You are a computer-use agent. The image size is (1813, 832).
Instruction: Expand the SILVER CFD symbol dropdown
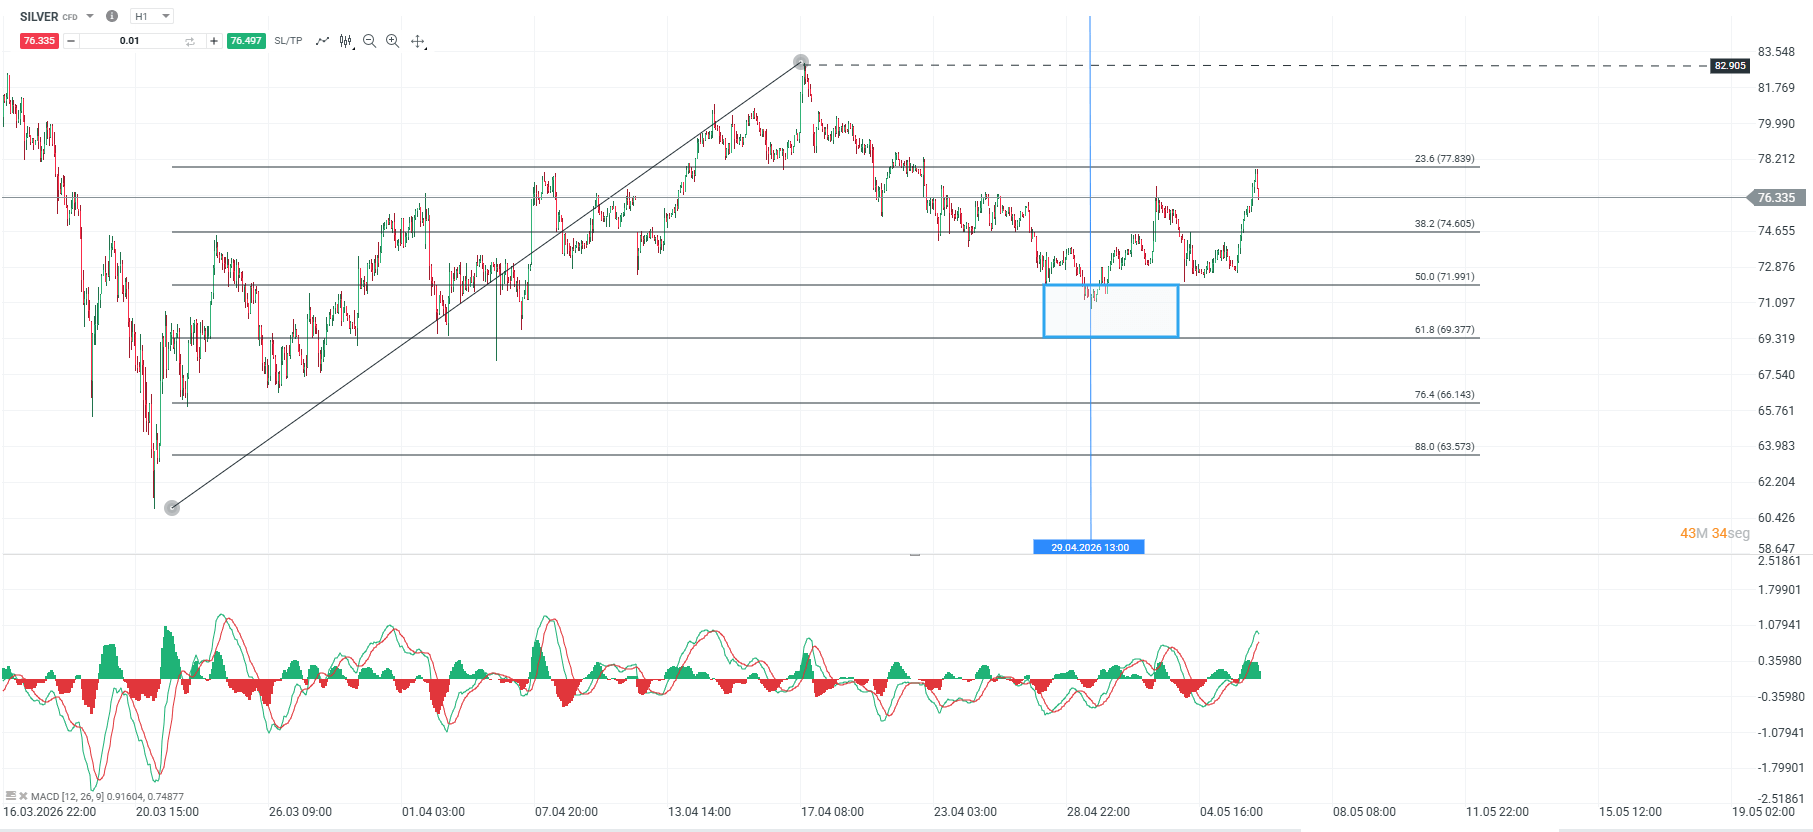[x=90, y=16]
